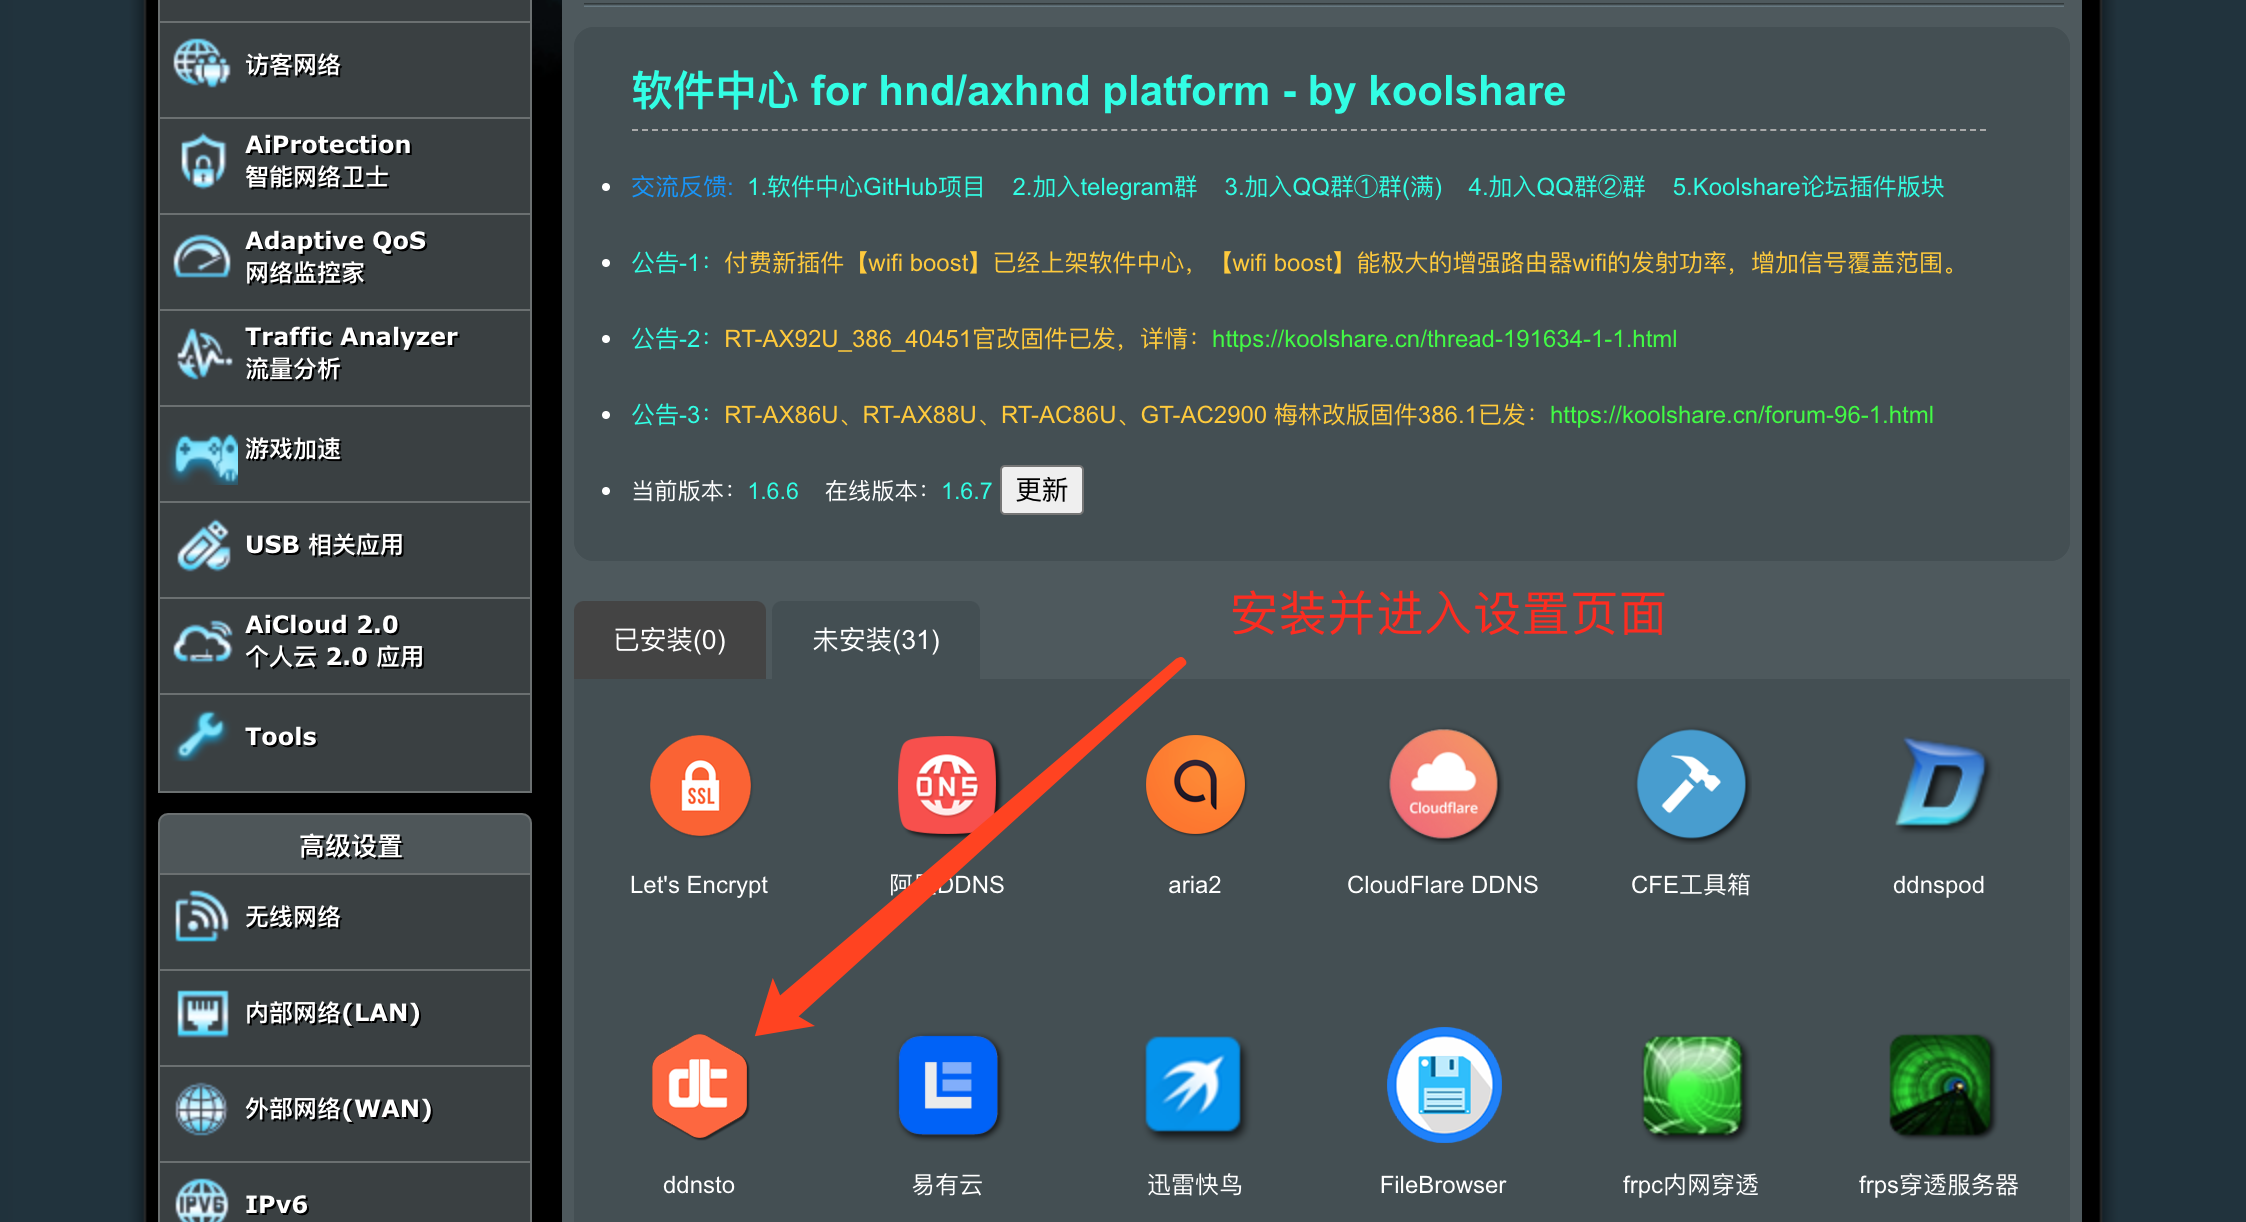Screen dimensions: 2246x1222
Task: Click the 访客网络 globe icon
Action: (x=202, y=63)
